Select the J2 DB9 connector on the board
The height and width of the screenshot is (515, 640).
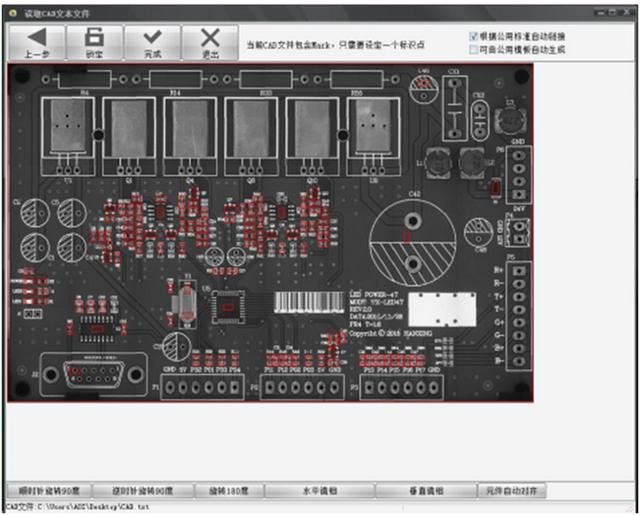[x=94, y=374]
